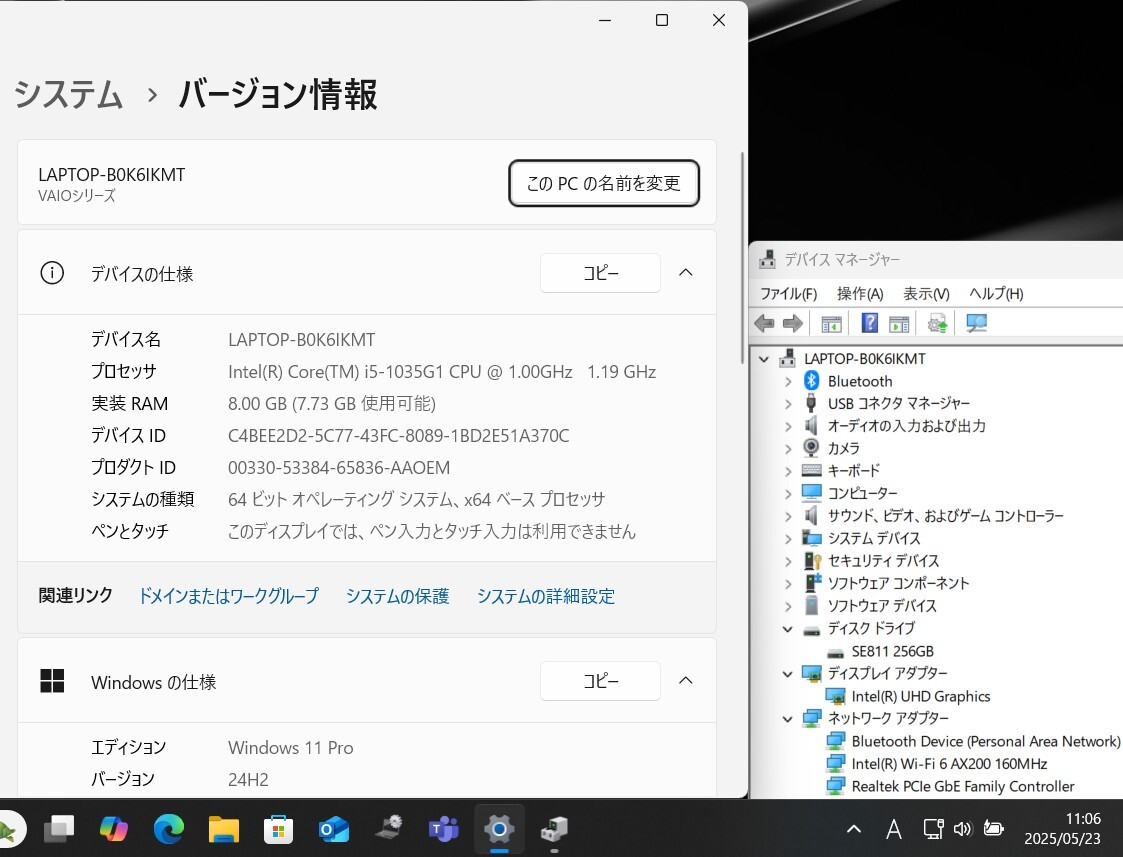Switch to Device Manager via taskbar icon
The image size is (1123, 857).
(554, 829)
